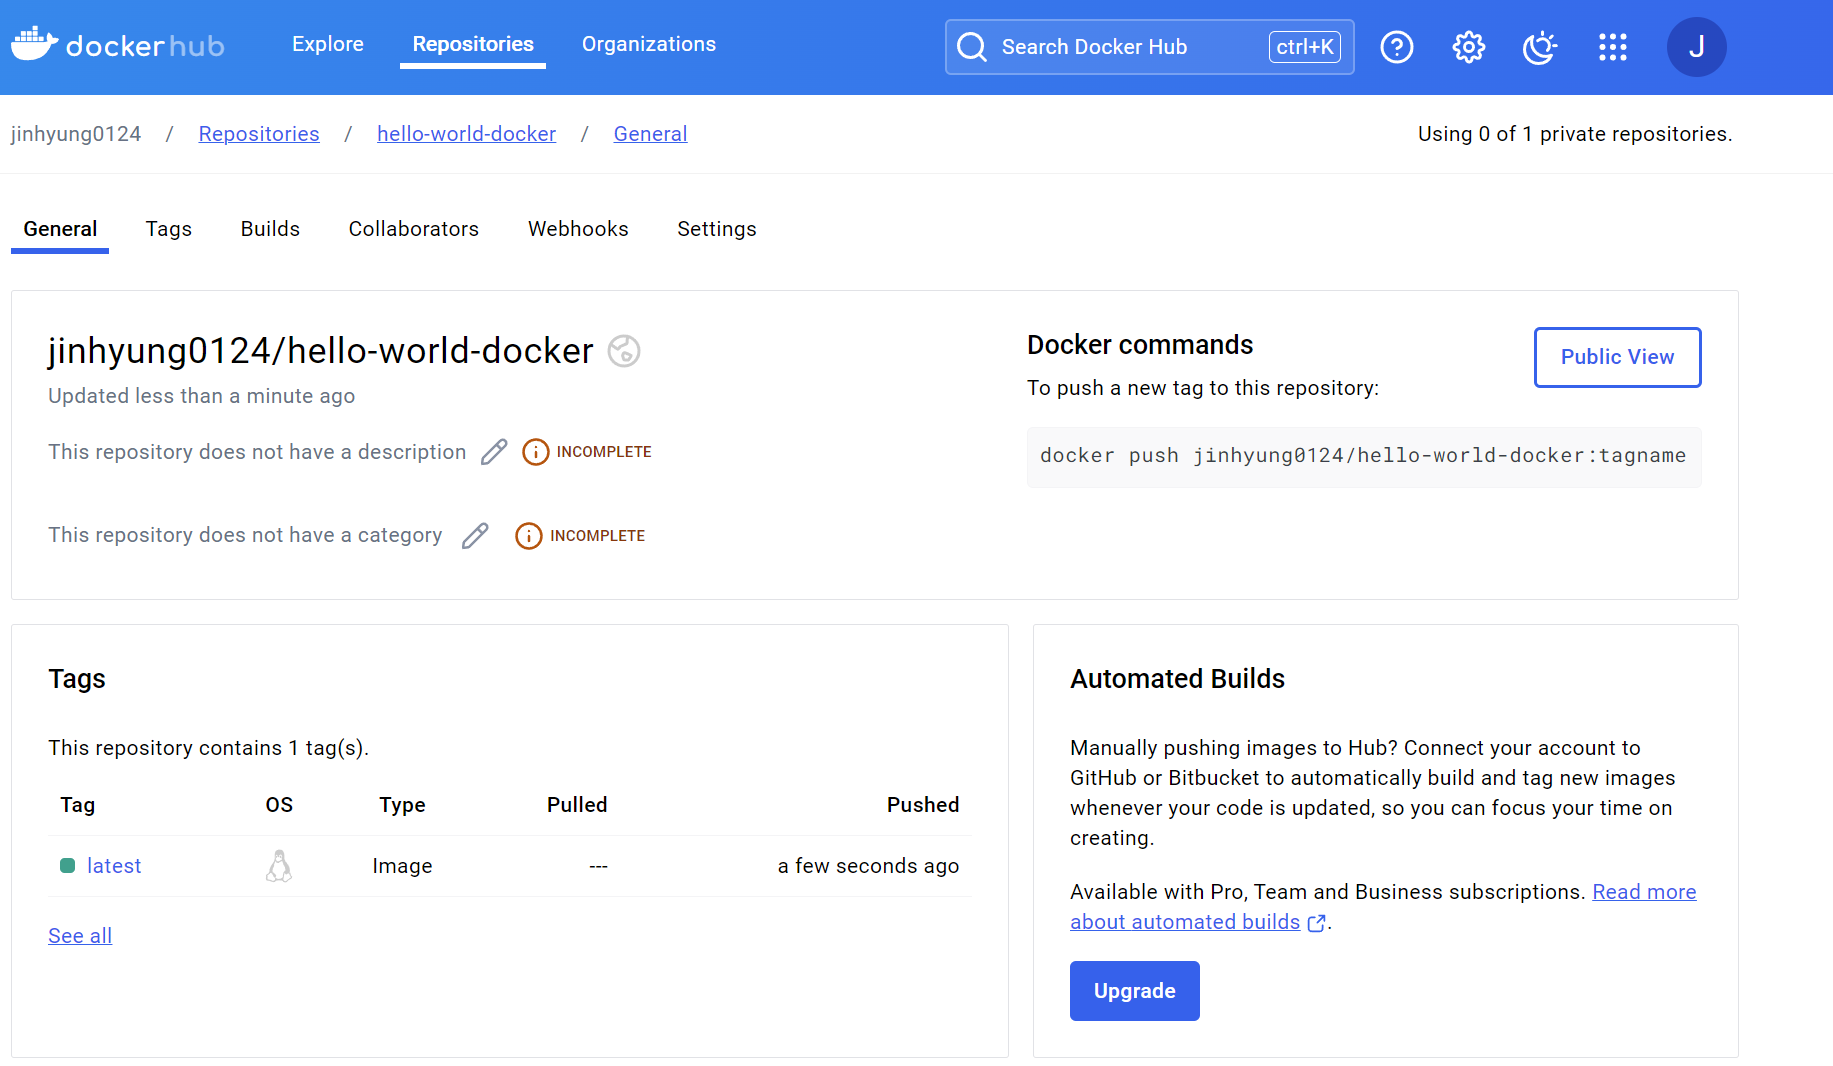Open the apps grid icon
Viewport: 1833px width, 1066px height.
tap(1612, 47)
